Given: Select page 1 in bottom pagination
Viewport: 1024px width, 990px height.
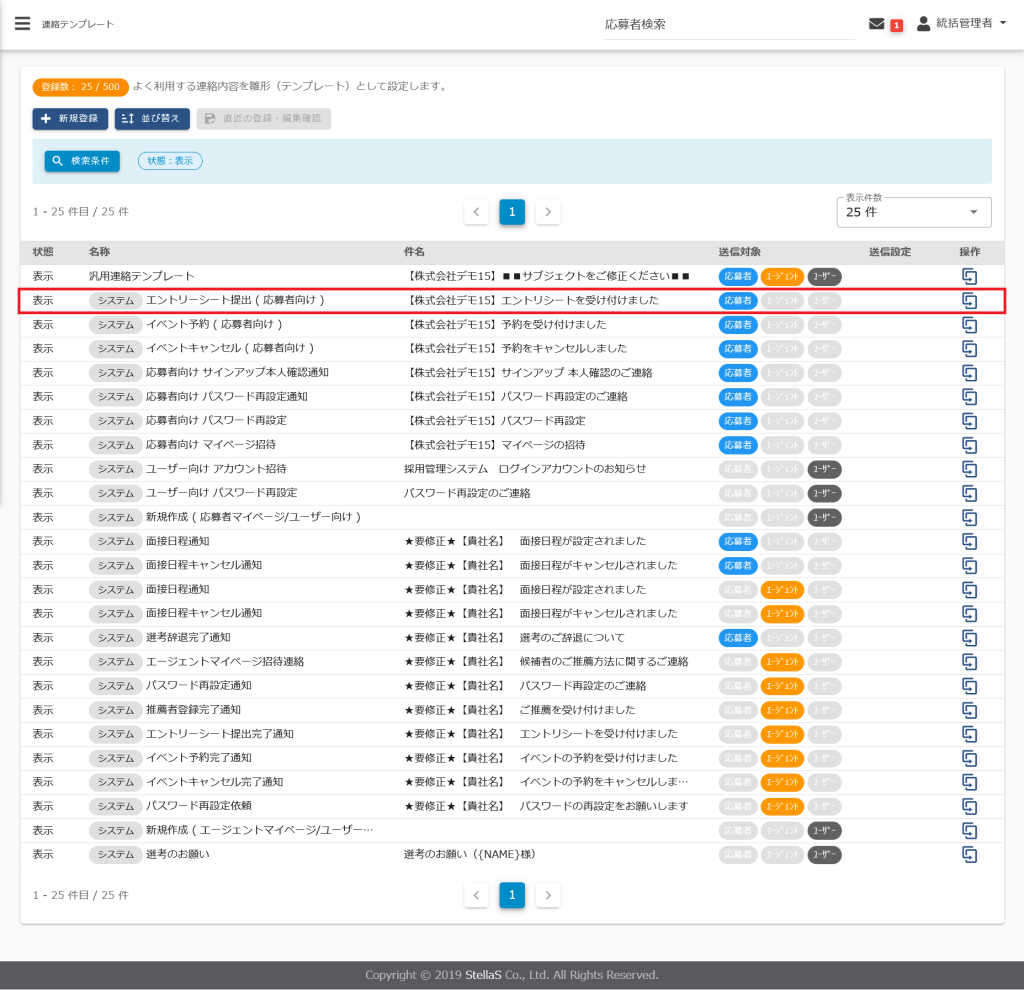Looking at the screenshot, I should [x=512, y=895].
